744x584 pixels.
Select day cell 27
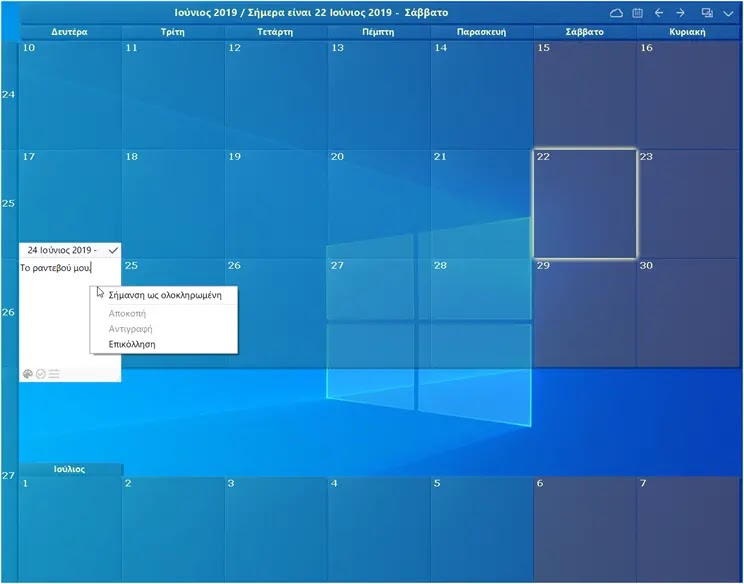379,313
